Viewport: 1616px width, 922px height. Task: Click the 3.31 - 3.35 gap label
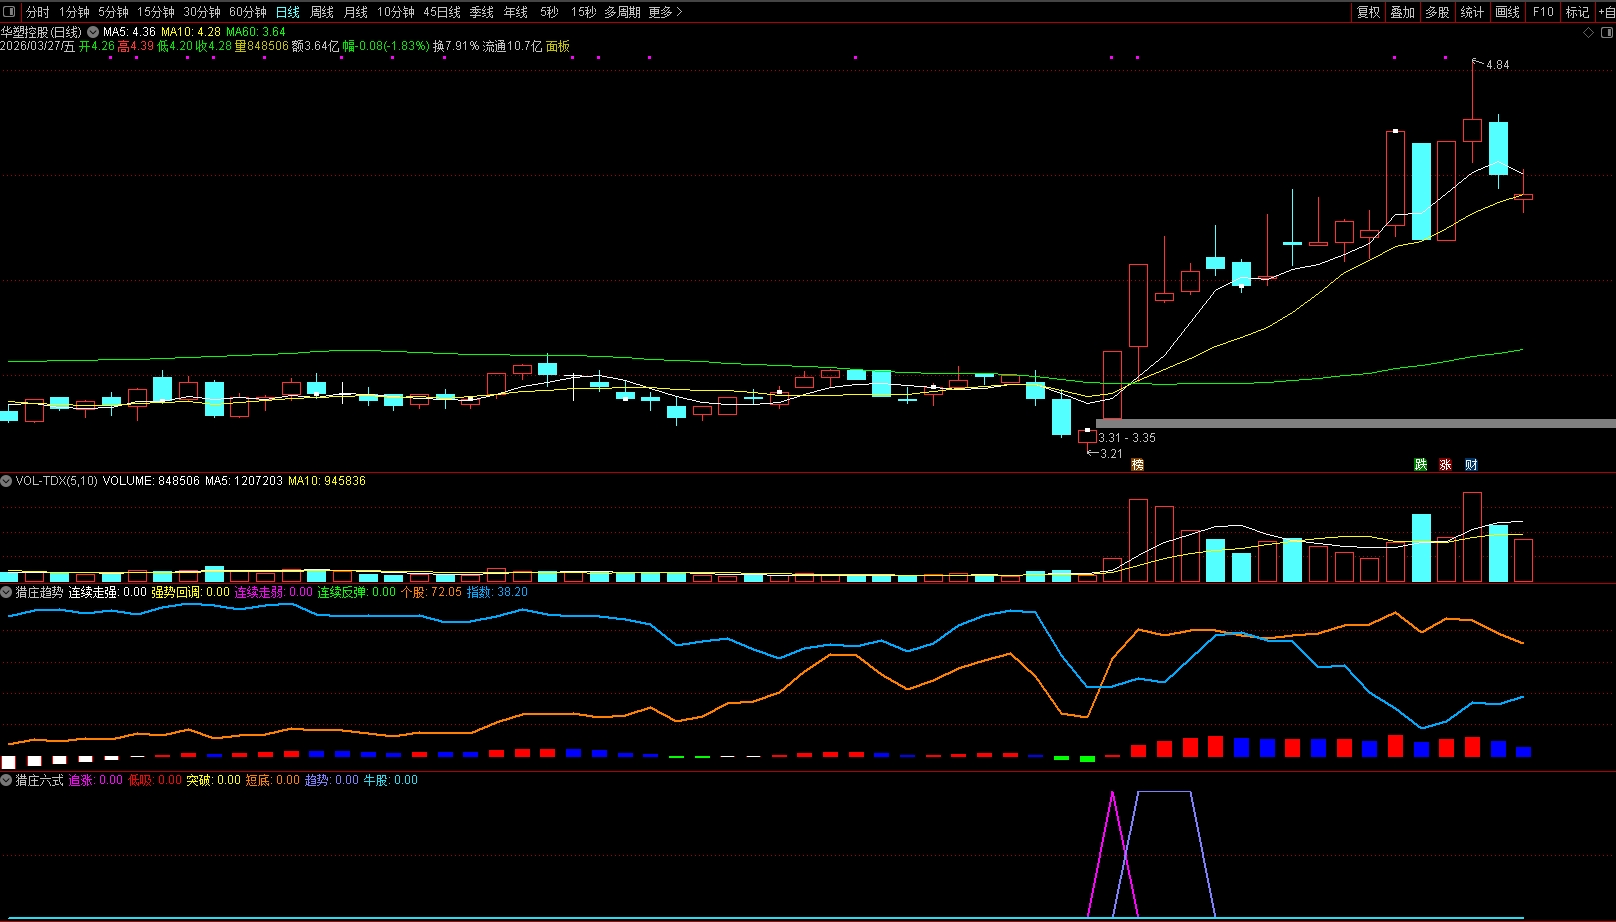pyautogui.click(x=1127, y=438)
